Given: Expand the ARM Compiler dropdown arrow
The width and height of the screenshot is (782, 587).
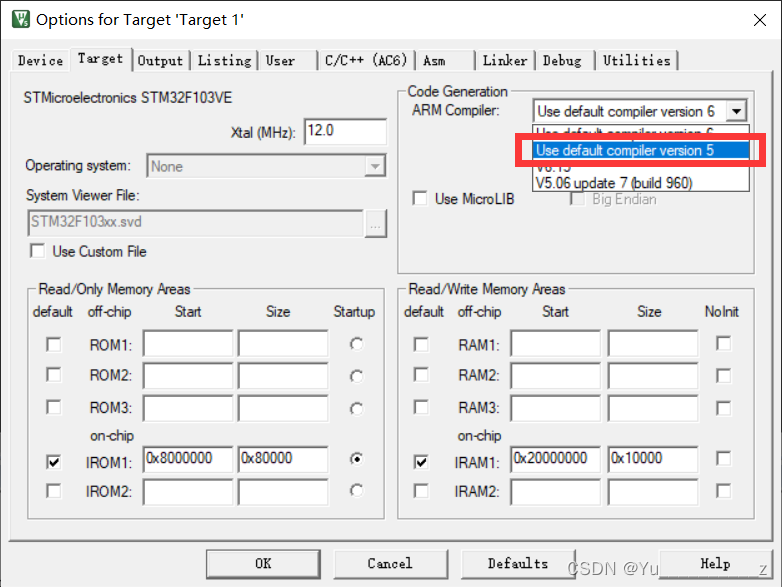Looking at the screenshot, I should click(736, 111).
